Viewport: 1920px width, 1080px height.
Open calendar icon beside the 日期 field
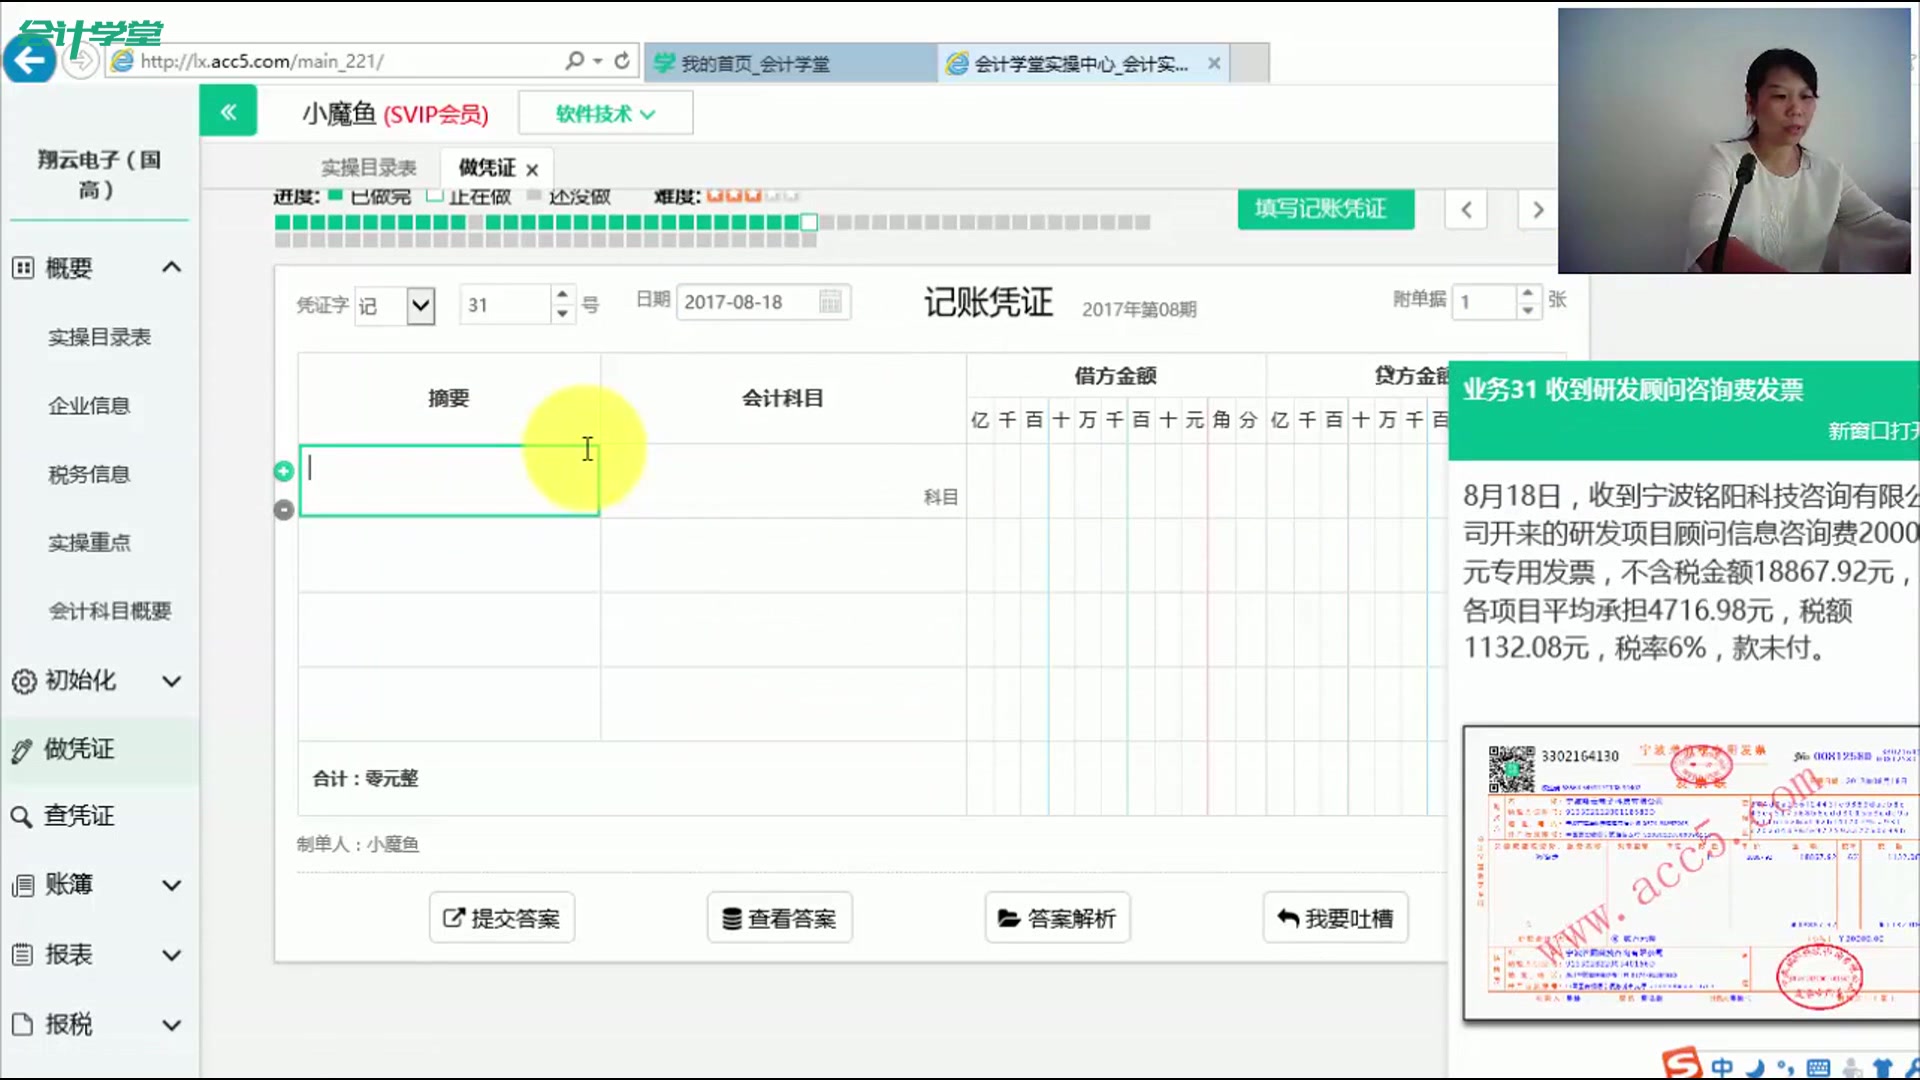833,301
